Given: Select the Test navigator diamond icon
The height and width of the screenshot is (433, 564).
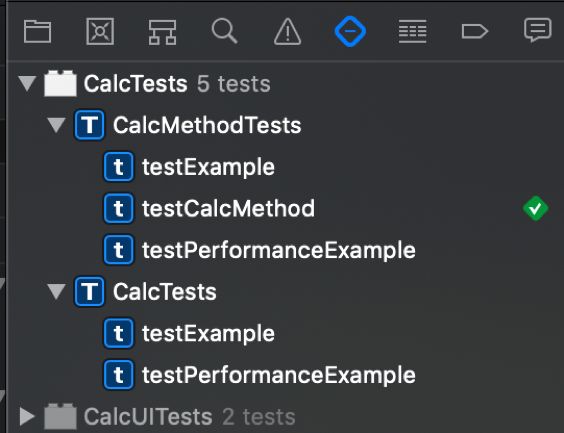Looking at the screenshot, I should 350,32.
